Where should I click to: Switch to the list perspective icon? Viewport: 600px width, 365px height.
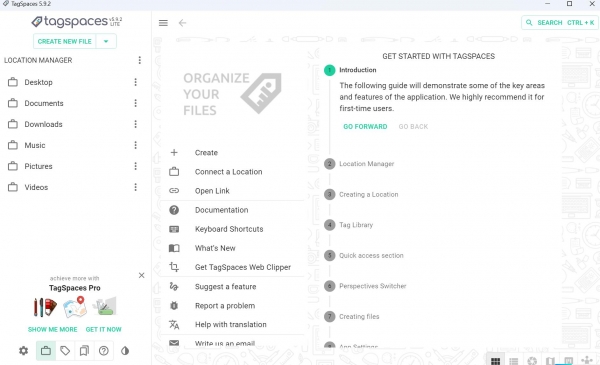[514, 361]
